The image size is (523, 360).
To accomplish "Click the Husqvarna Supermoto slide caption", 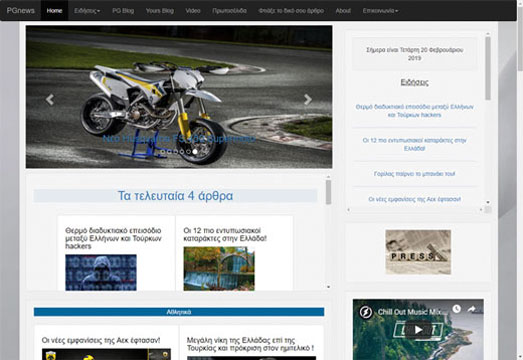I will [x=179, y=139].
